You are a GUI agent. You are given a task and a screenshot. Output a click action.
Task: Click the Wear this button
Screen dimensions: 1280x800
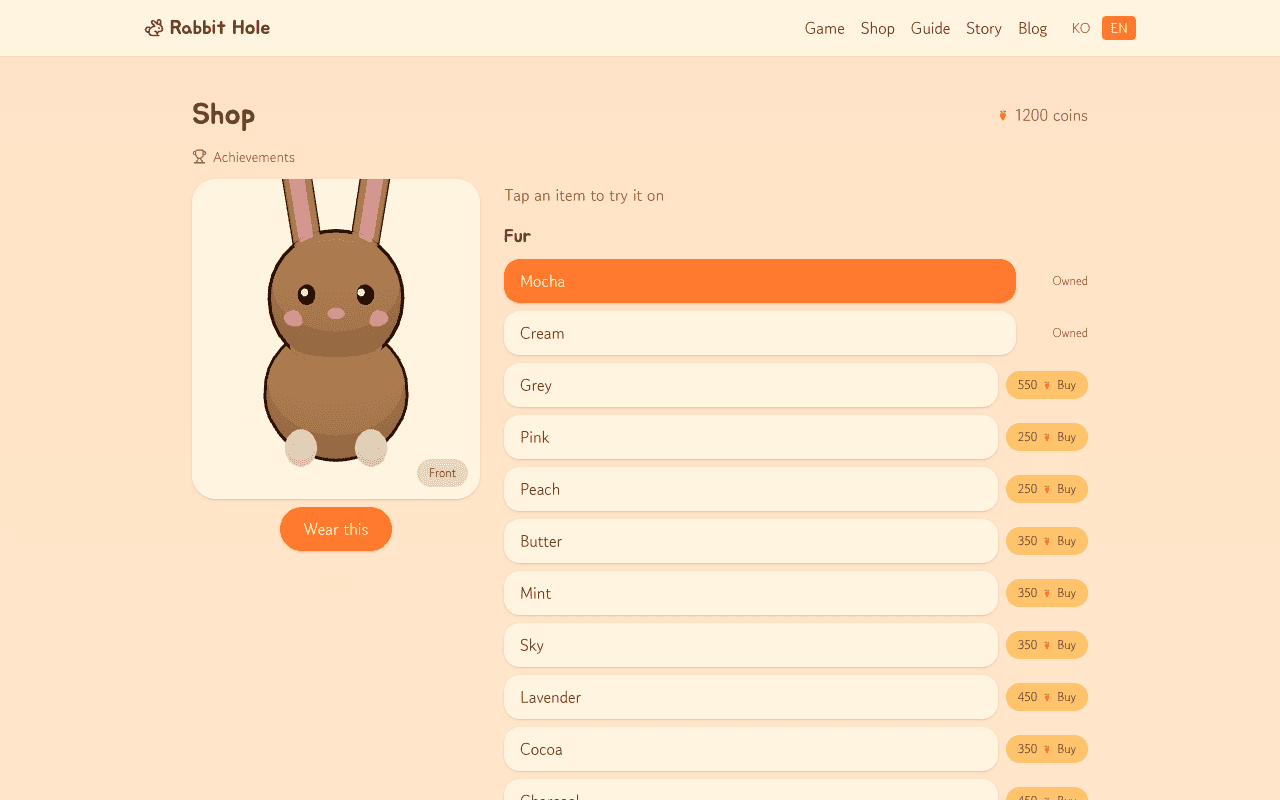336,529
